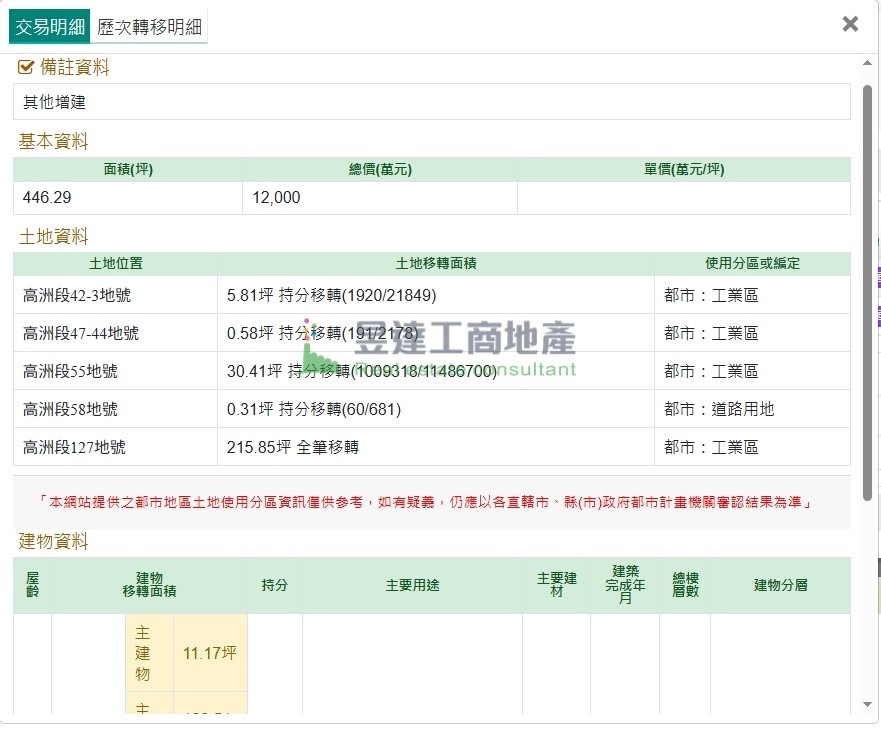Click the 建築完成年月 column header
Viewport: 881px width, 737px height.
[625, 585]
